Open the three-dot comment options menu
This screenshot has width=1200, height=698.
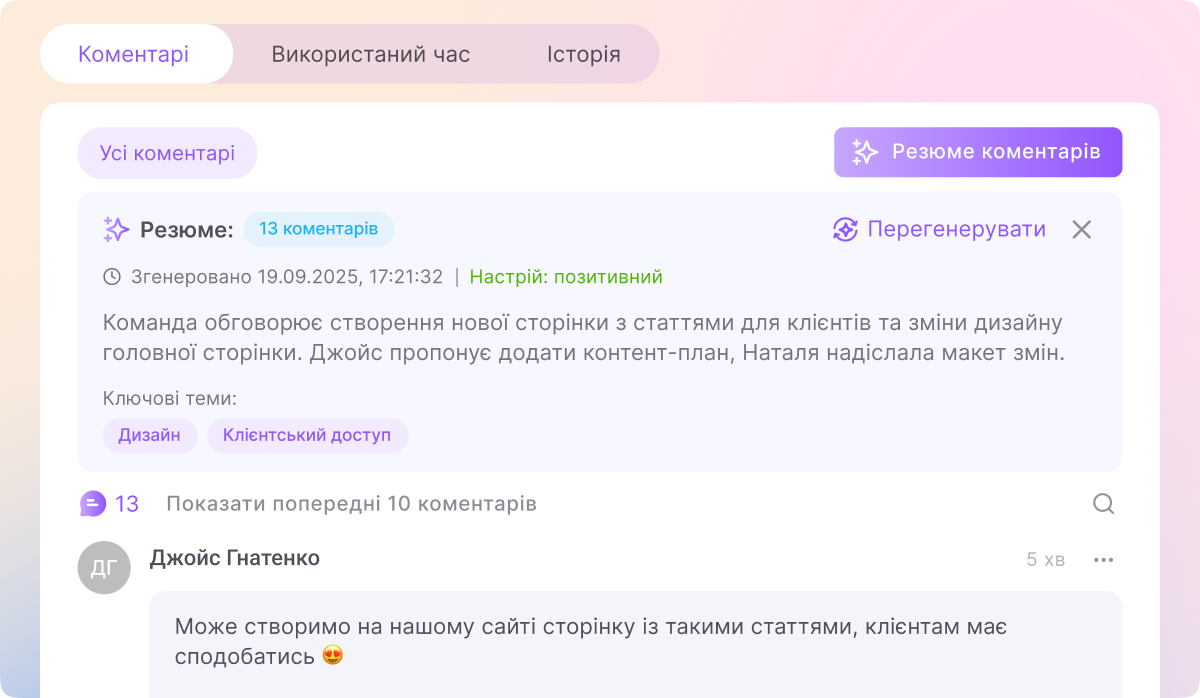click(1103, 560)
